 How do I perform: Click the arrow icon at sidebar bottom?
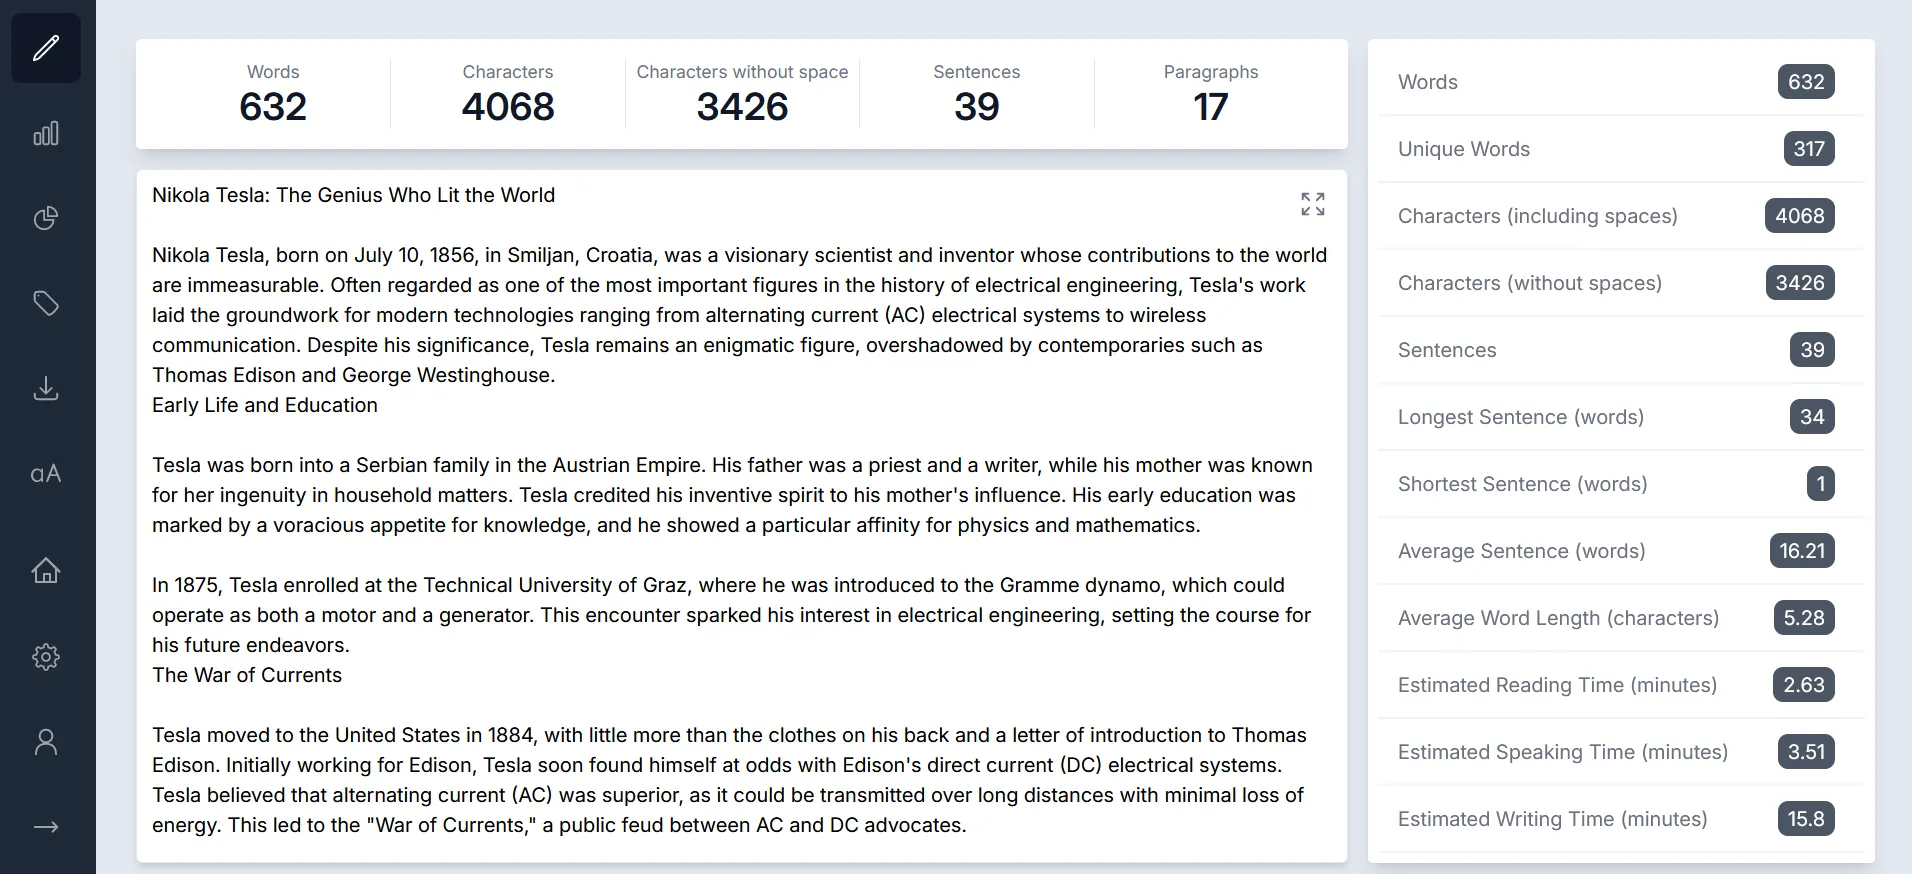46,827
